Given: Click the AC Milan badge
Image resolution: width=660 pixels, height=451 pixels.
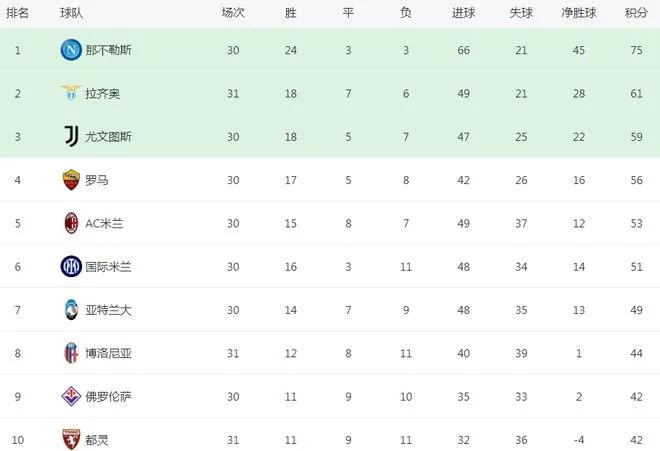Looking at the screenshot, I should (70, 223).
